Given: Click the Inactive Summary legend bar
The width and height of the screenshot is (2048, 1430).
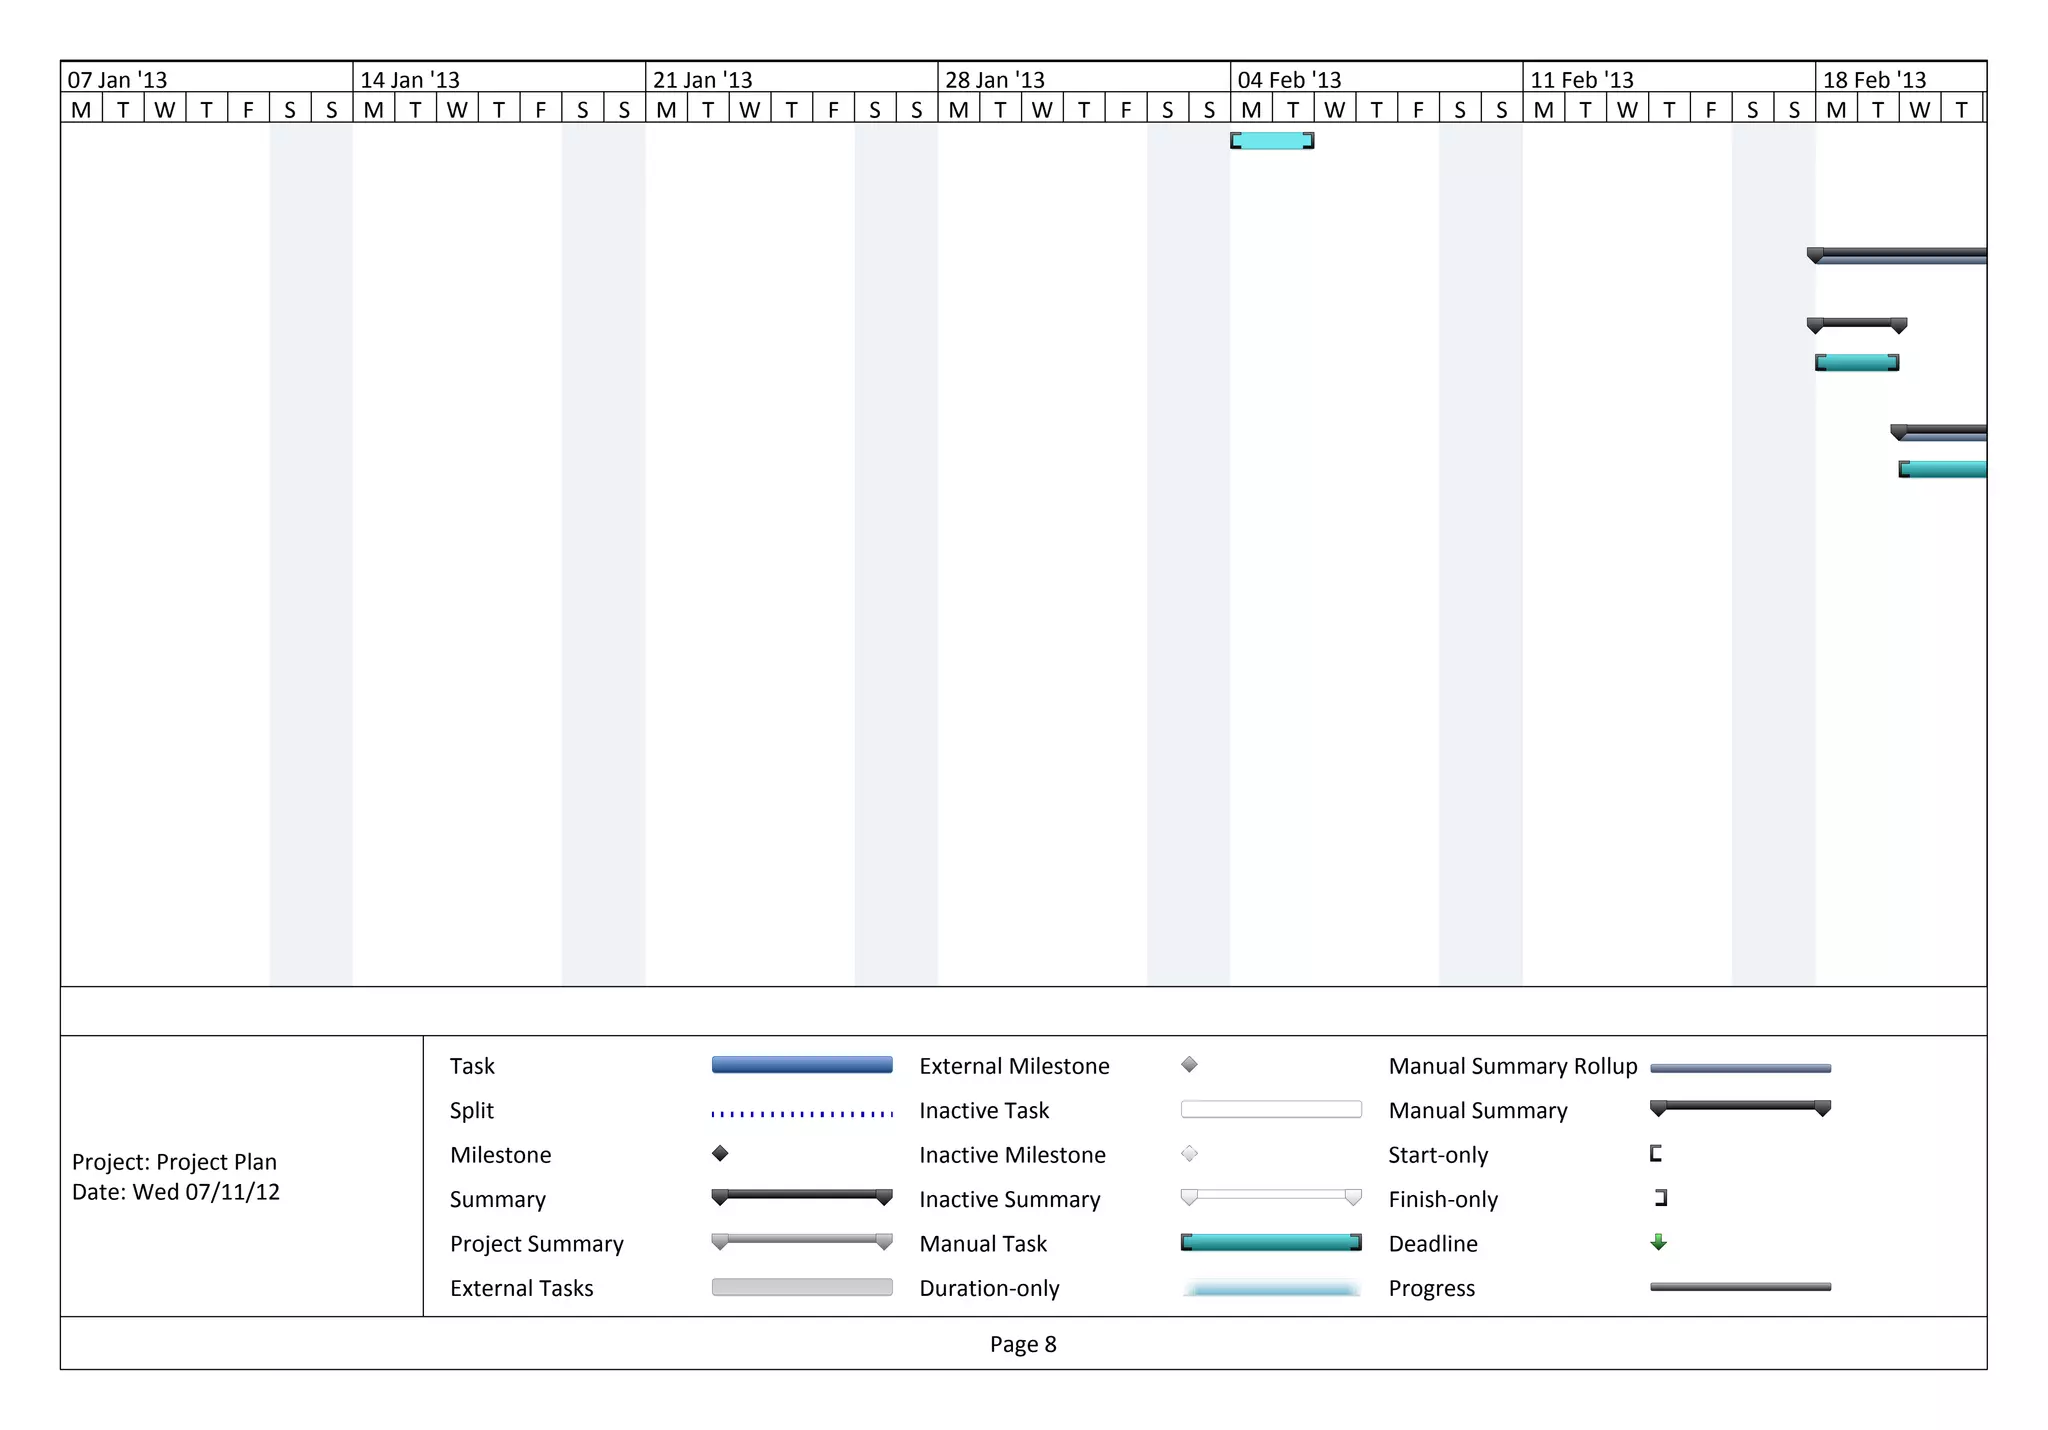Looking at the screenshot, I should pyautogui.click(x=1270, y=1195).
